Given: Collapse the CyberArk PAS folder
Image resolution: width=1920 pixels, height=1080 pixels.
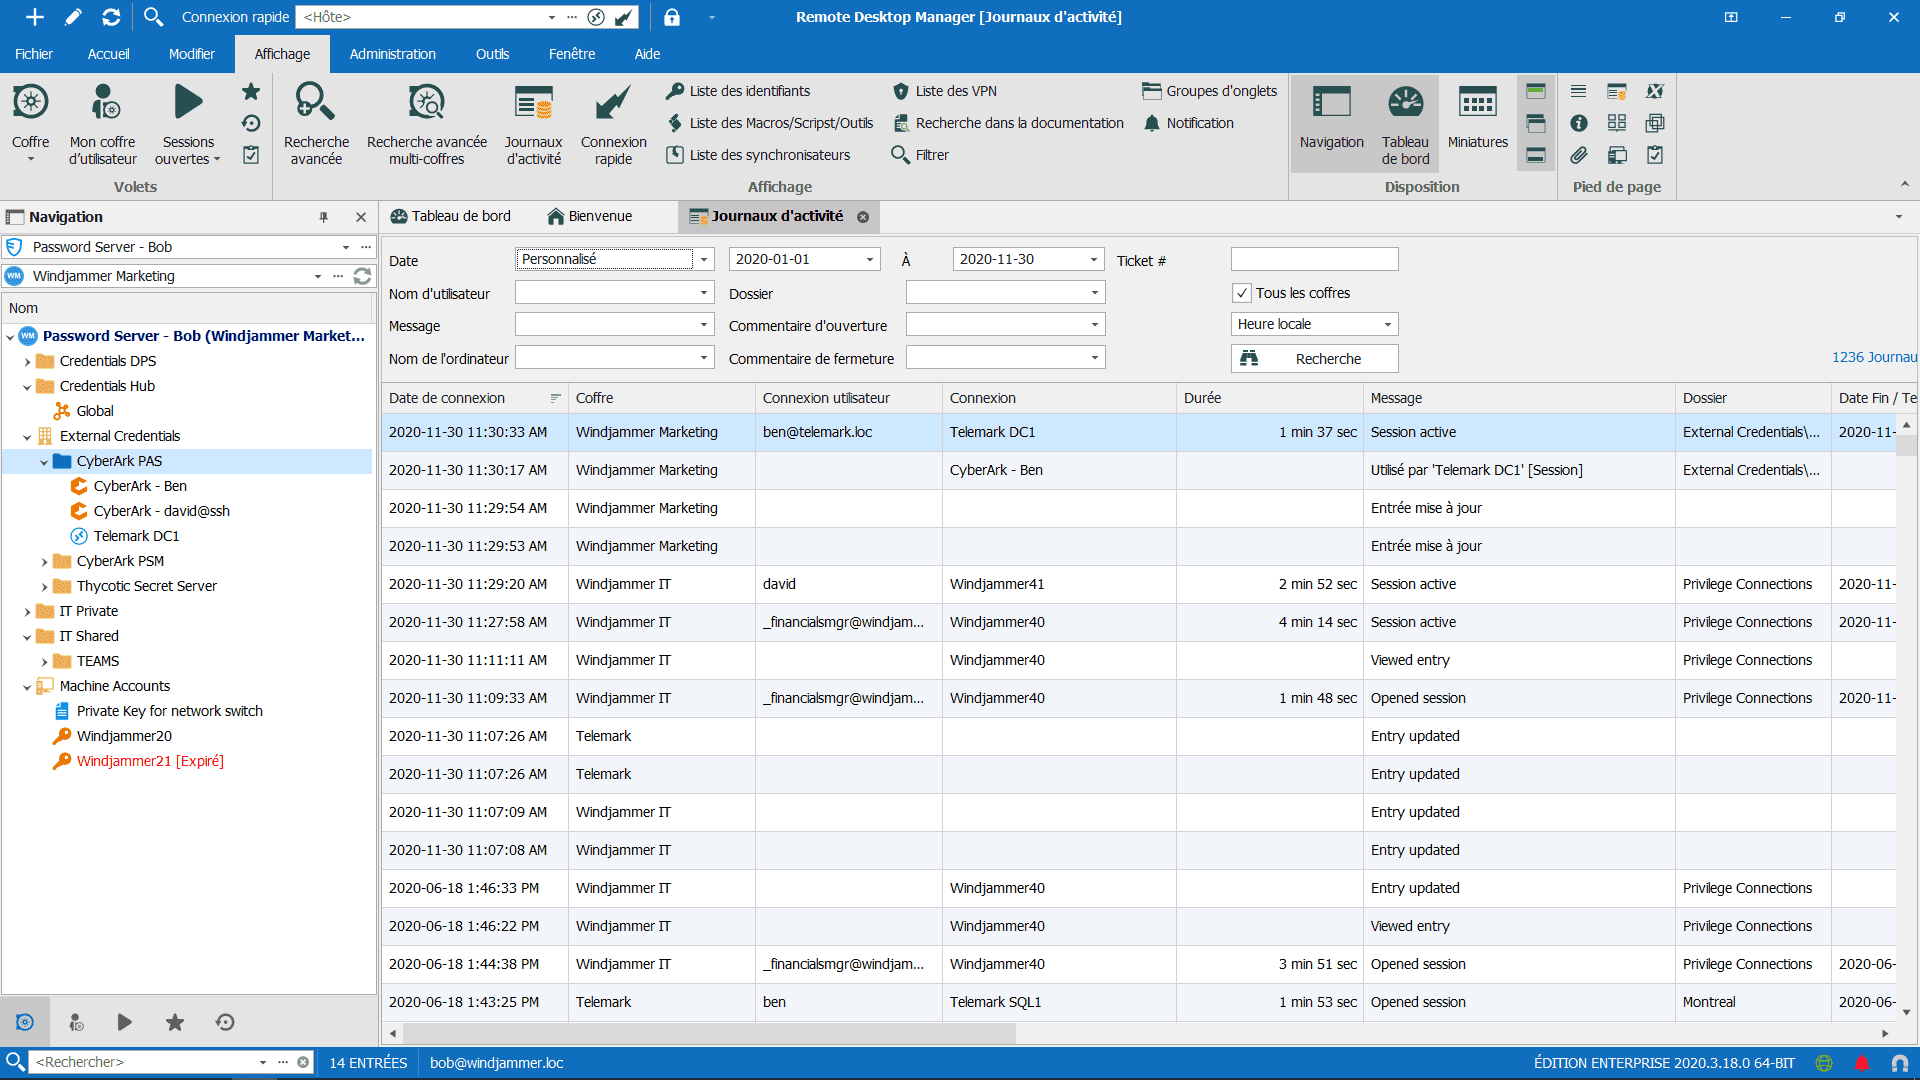Looking at the screenshot, I should [44, 462].
